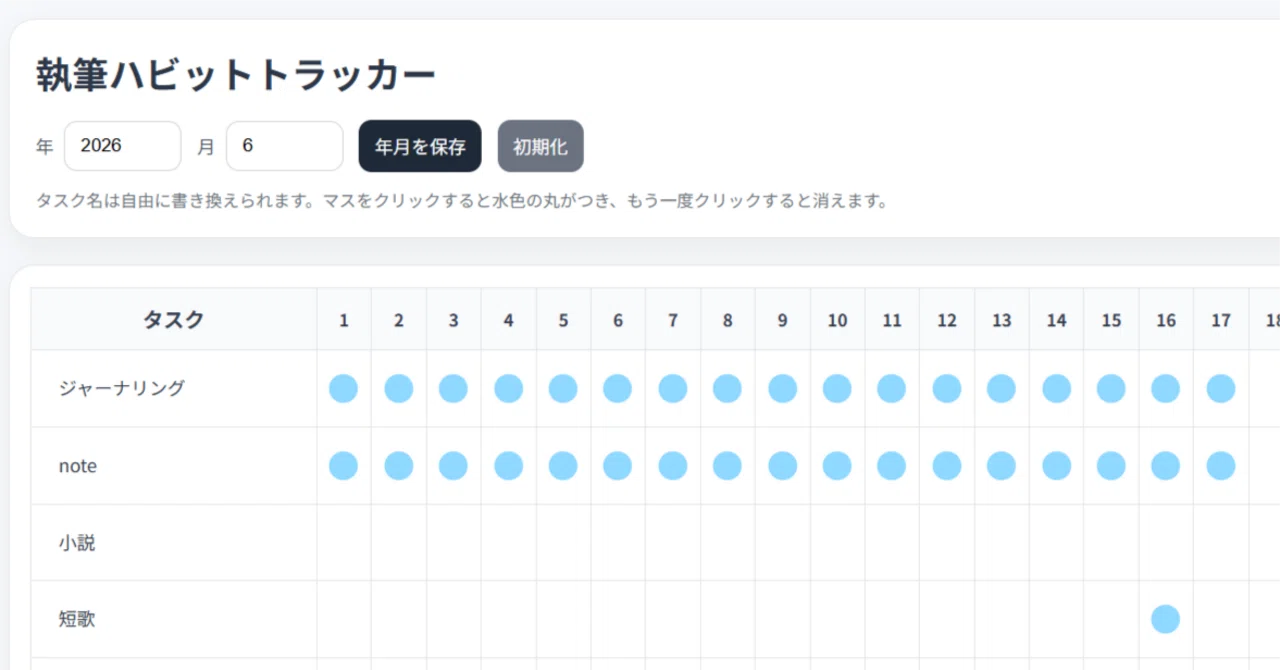
Task: Remove the 短歌 circle on day 16
Action: [x=1166, y=619]
